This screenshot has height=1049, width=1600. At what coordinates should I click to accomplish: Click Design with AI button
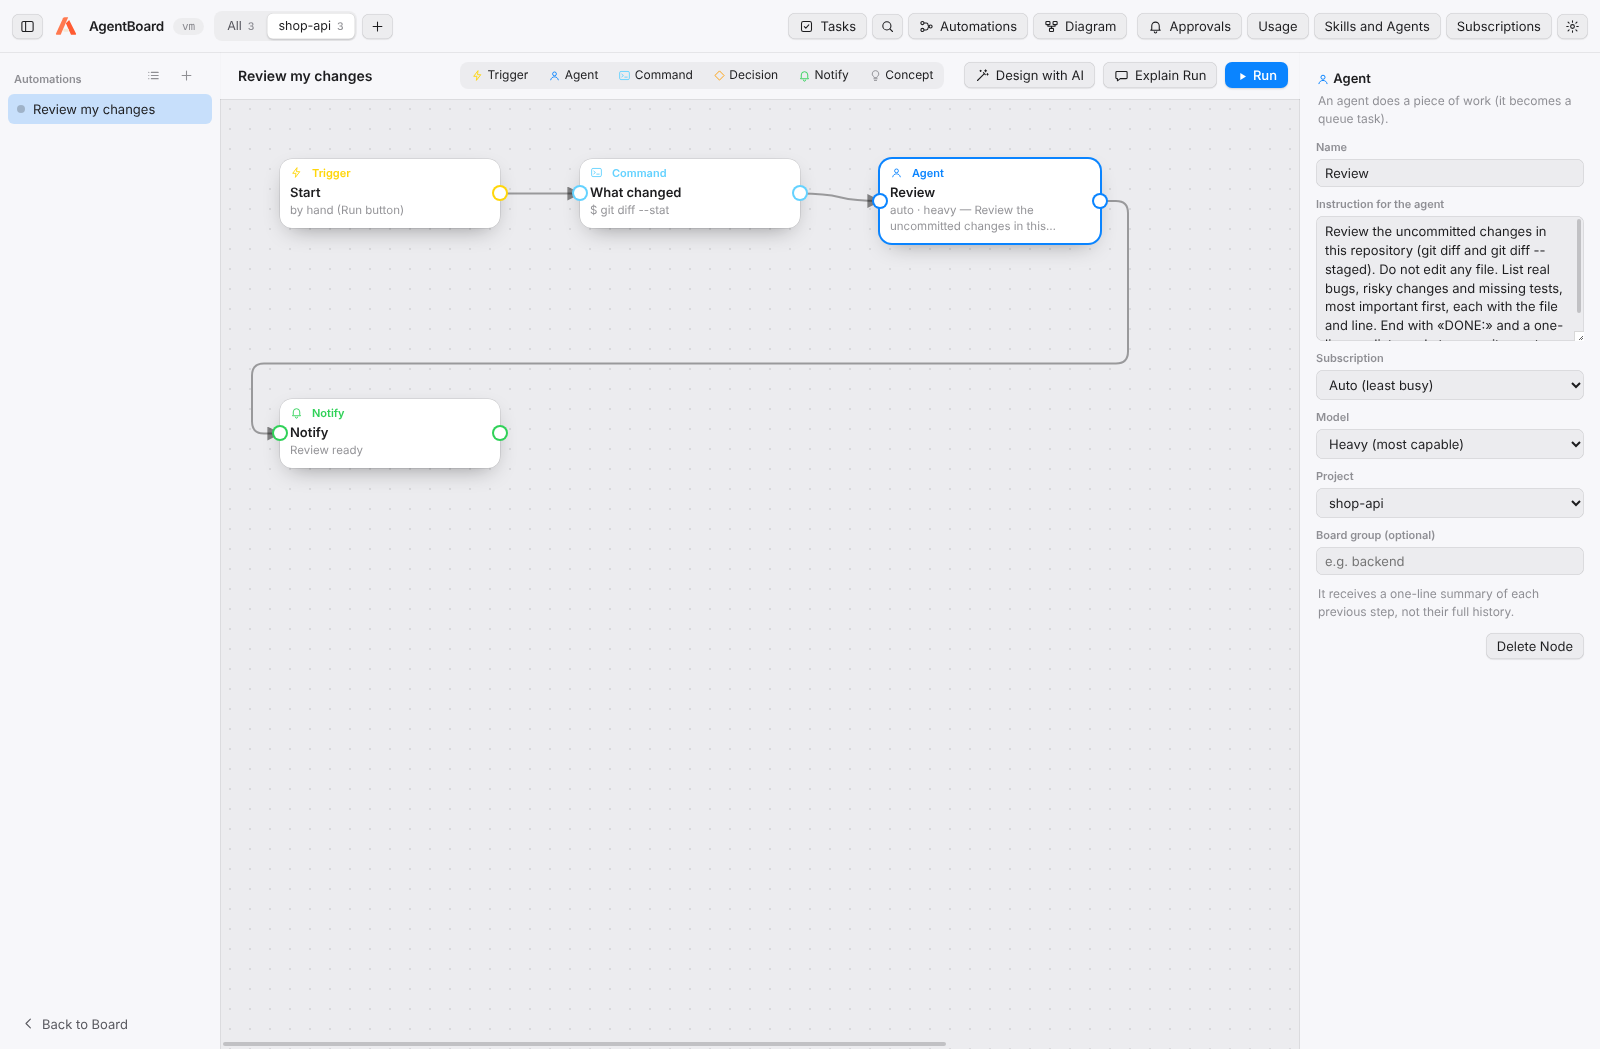[1029, 75]
